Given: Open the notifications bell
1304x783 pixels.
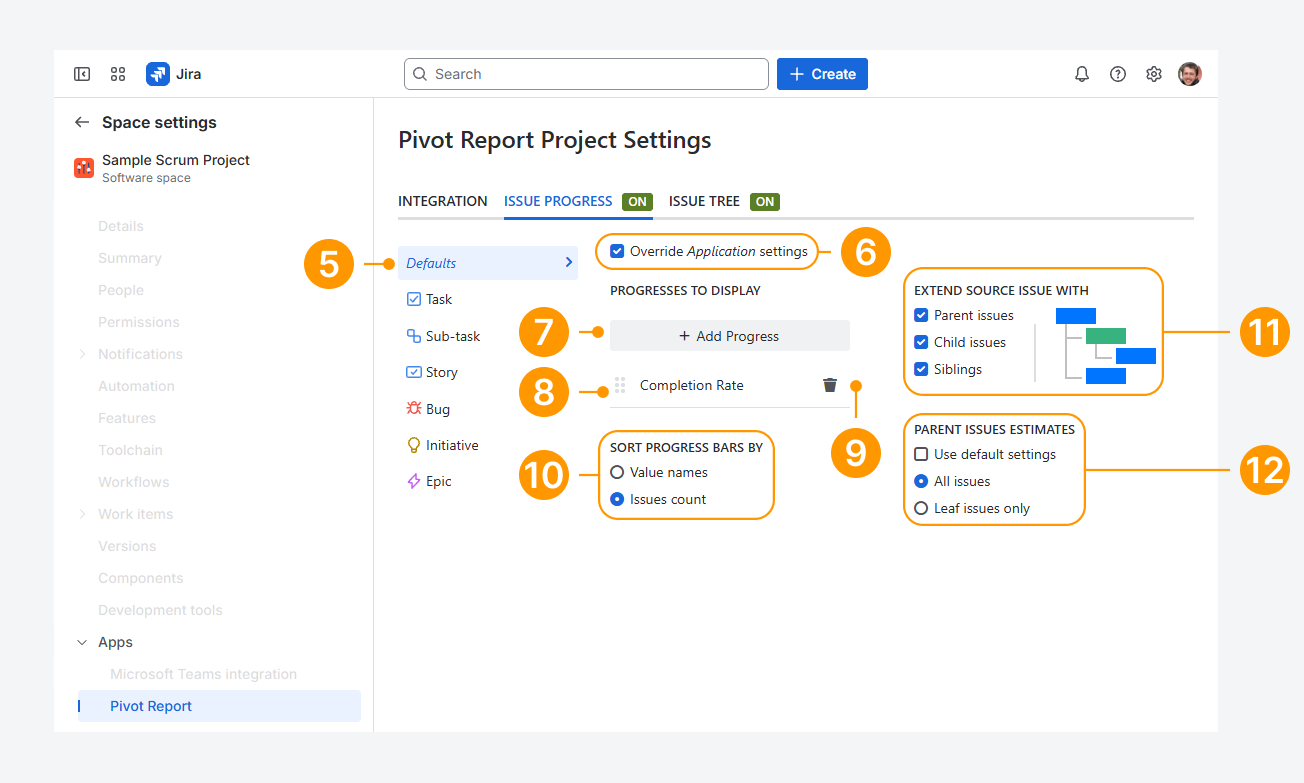Looking at the screenshot, I should pos(1082,74).
